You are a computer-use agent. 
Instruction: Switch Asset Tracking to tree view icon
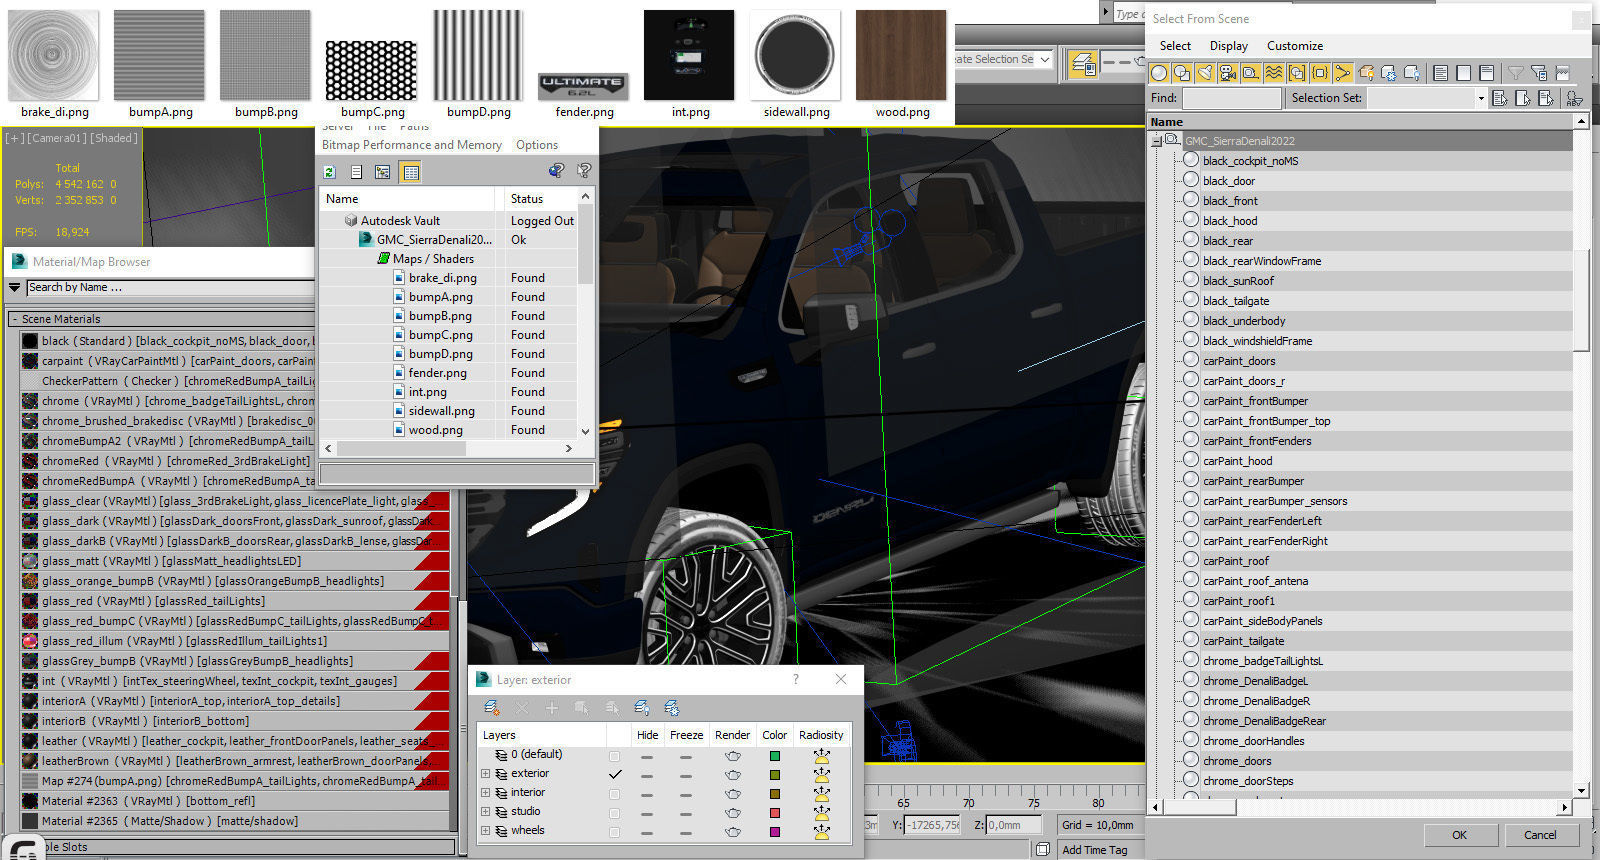tap(382, 172)
